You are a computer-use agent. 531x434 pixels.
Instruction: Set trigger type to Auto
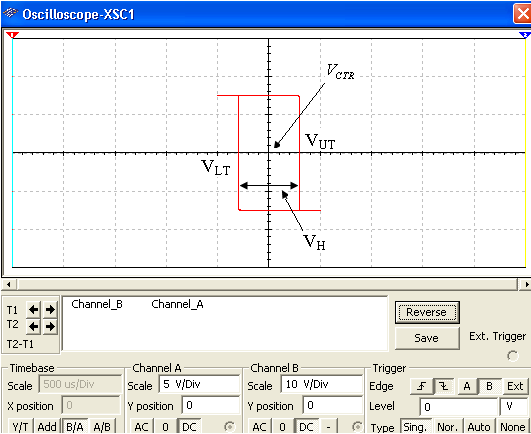(x=479, y=427)
